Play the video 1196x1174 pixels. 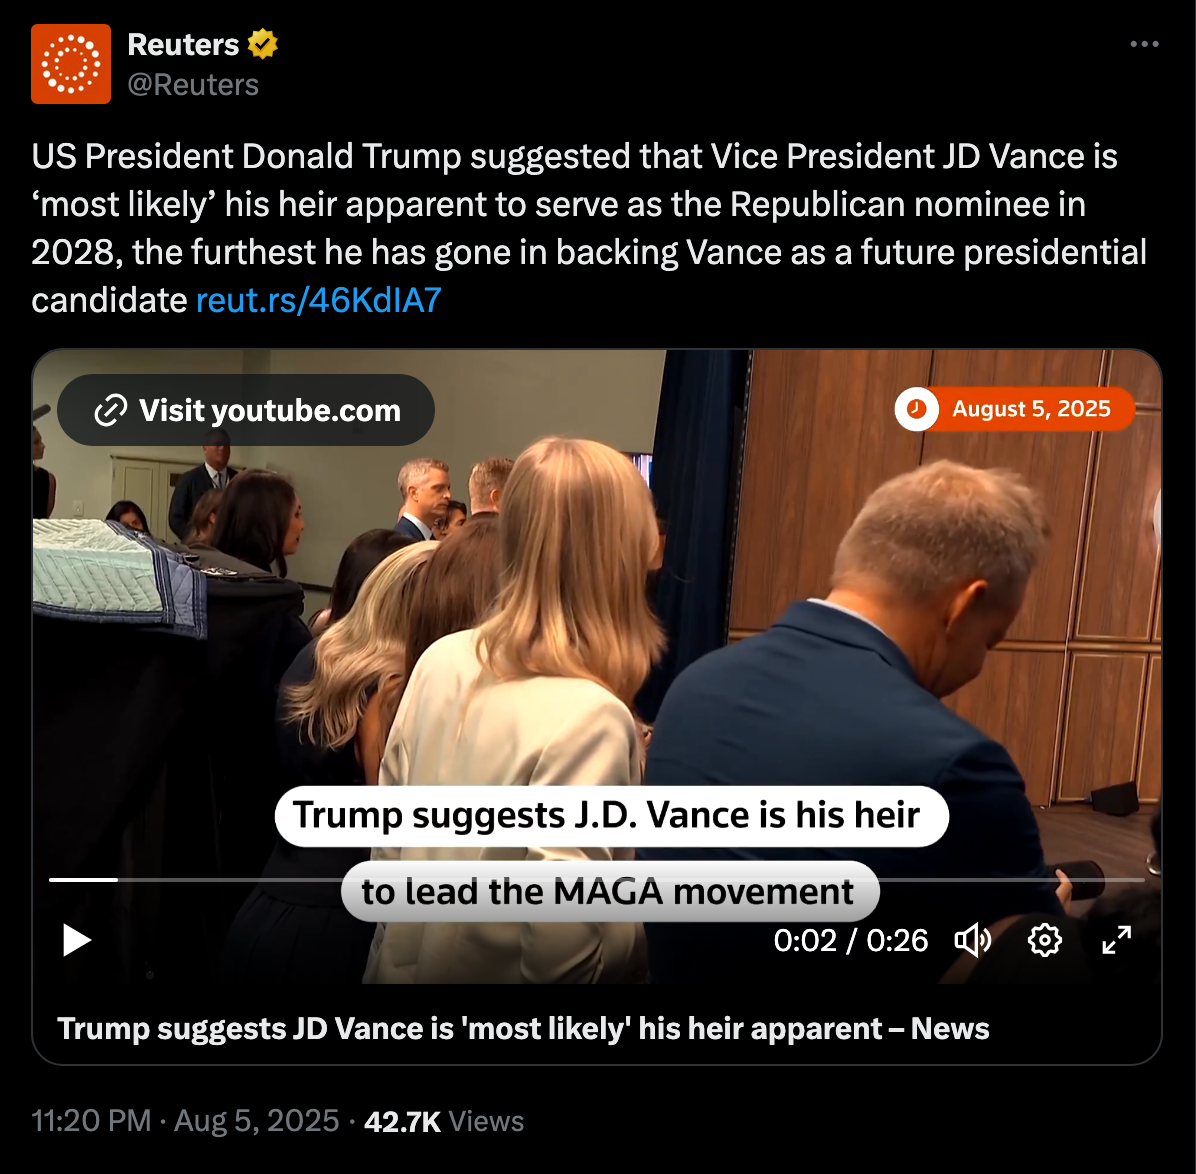click(76, 940)
